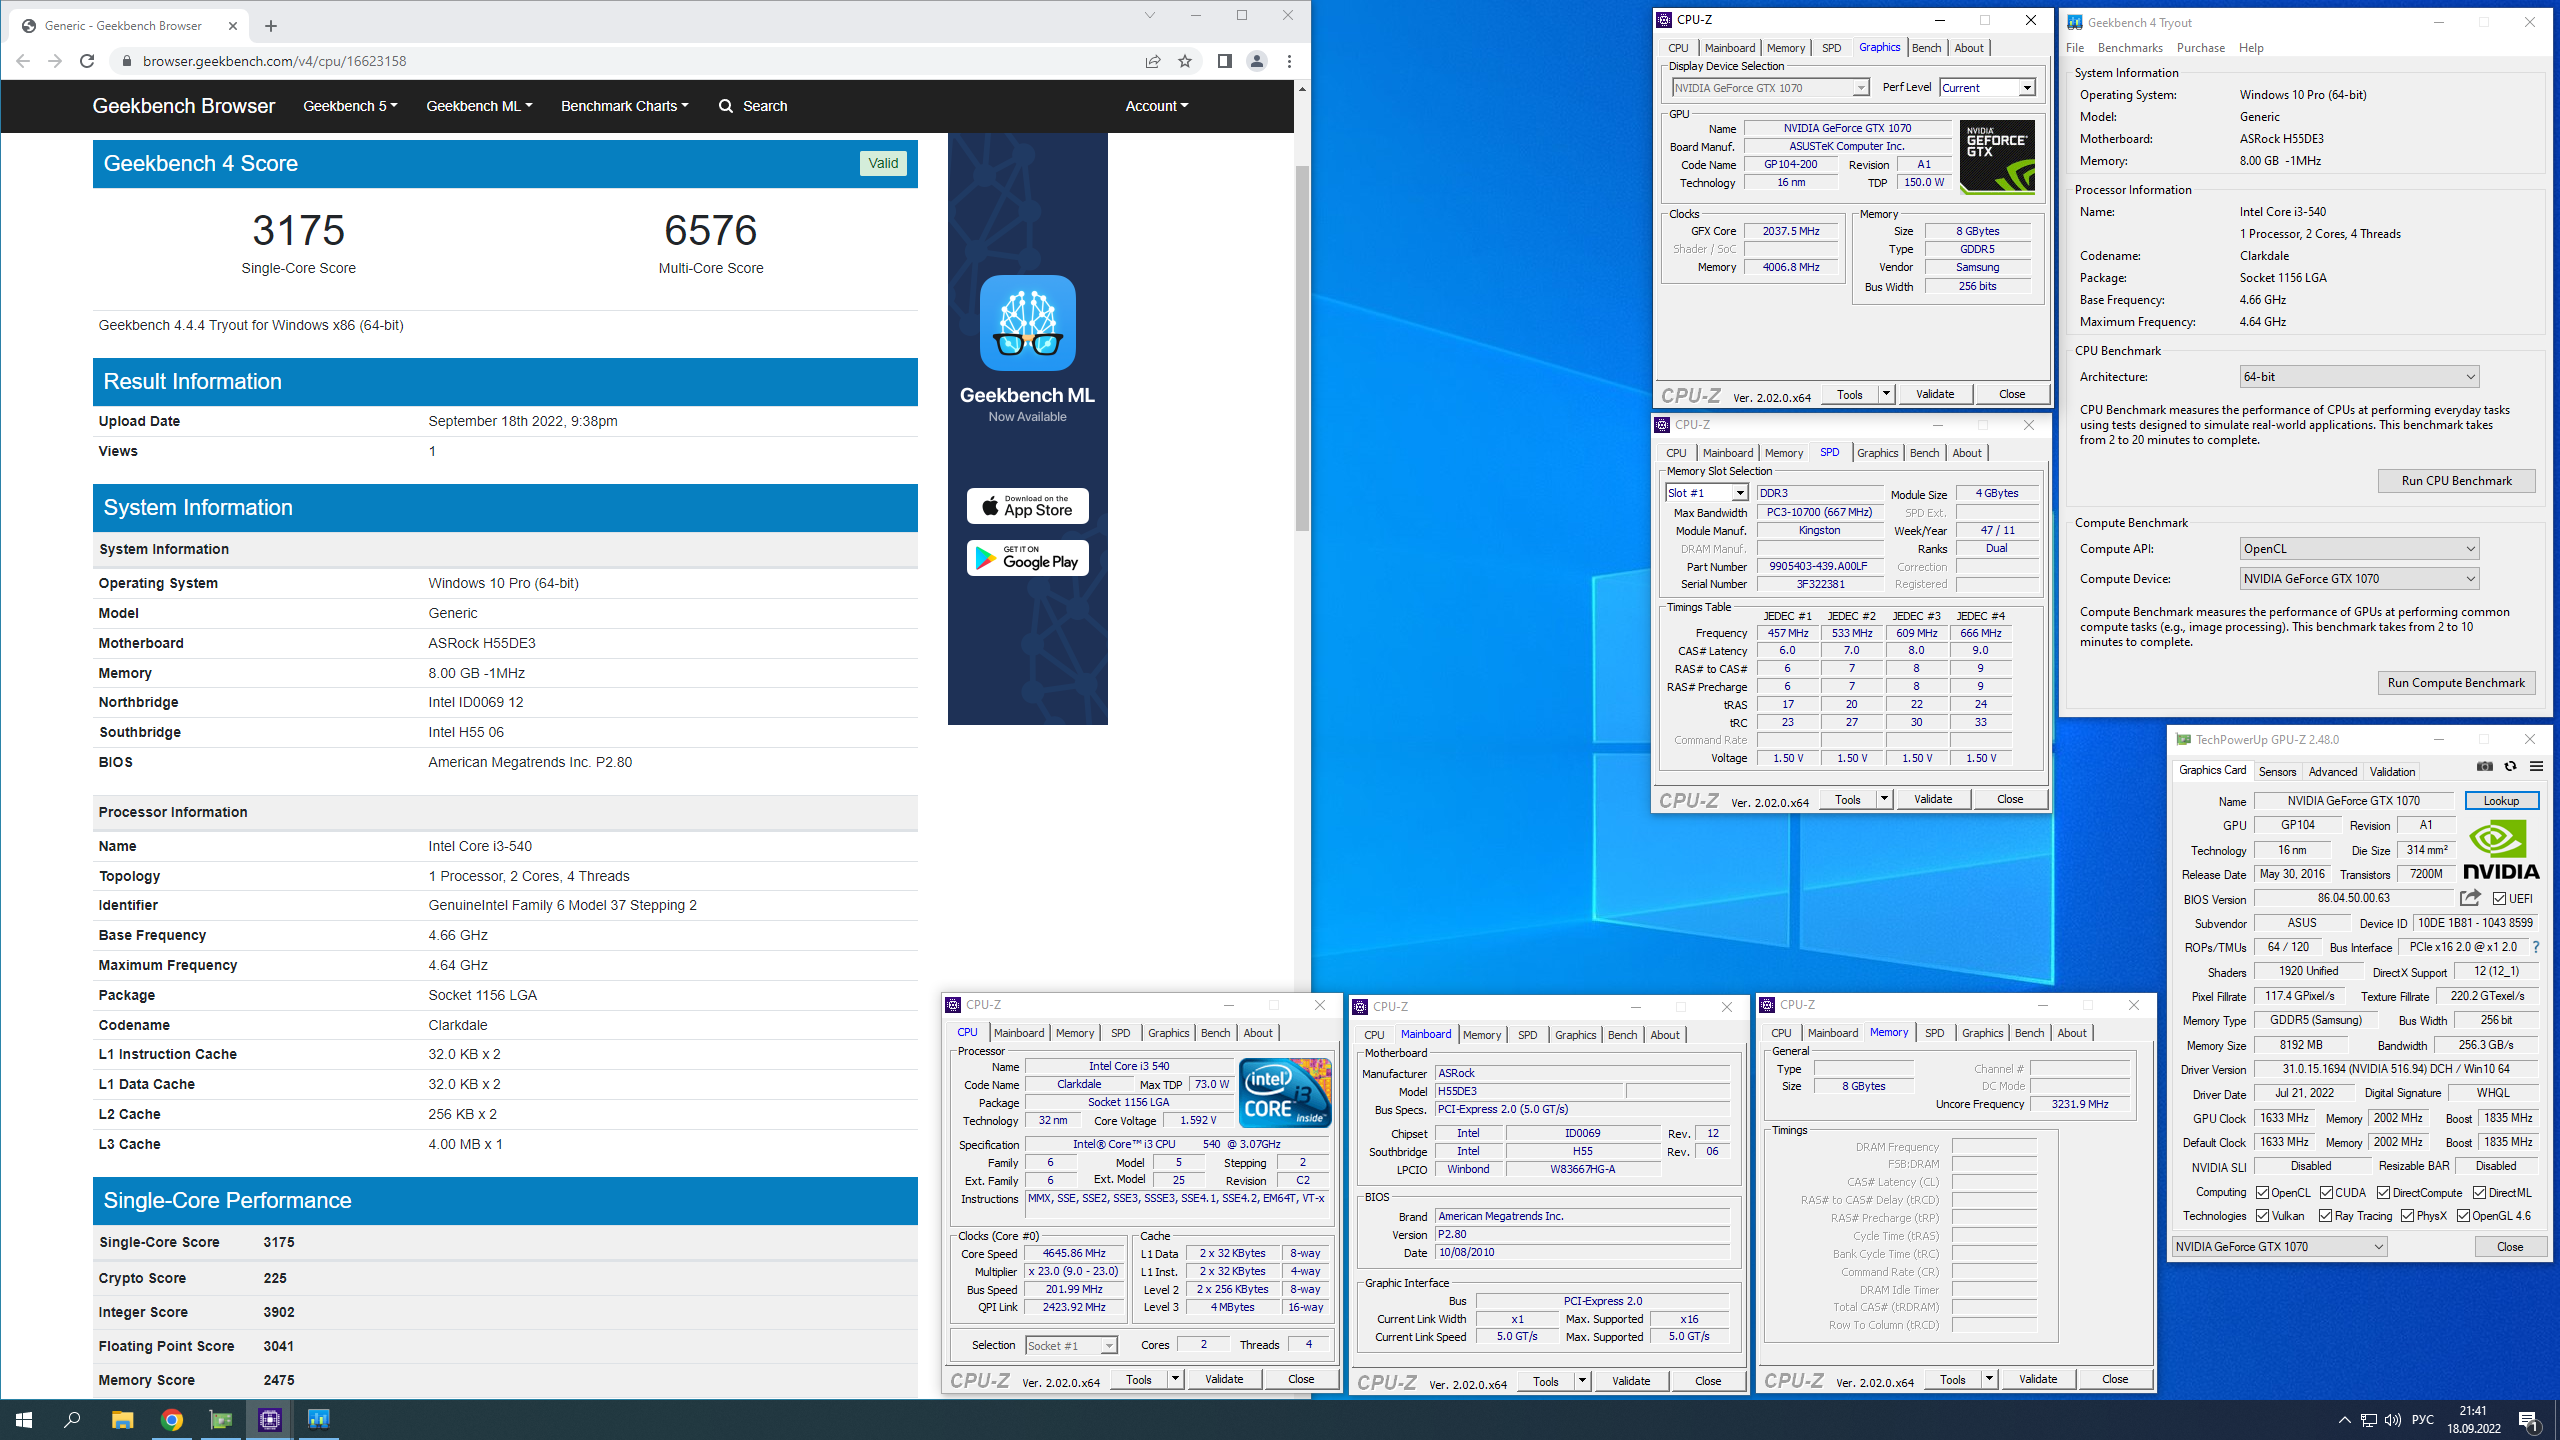Screen dimensions: 2560x1440
Task: Click the Valid badge on the Geekbench score
Action: 883,163
